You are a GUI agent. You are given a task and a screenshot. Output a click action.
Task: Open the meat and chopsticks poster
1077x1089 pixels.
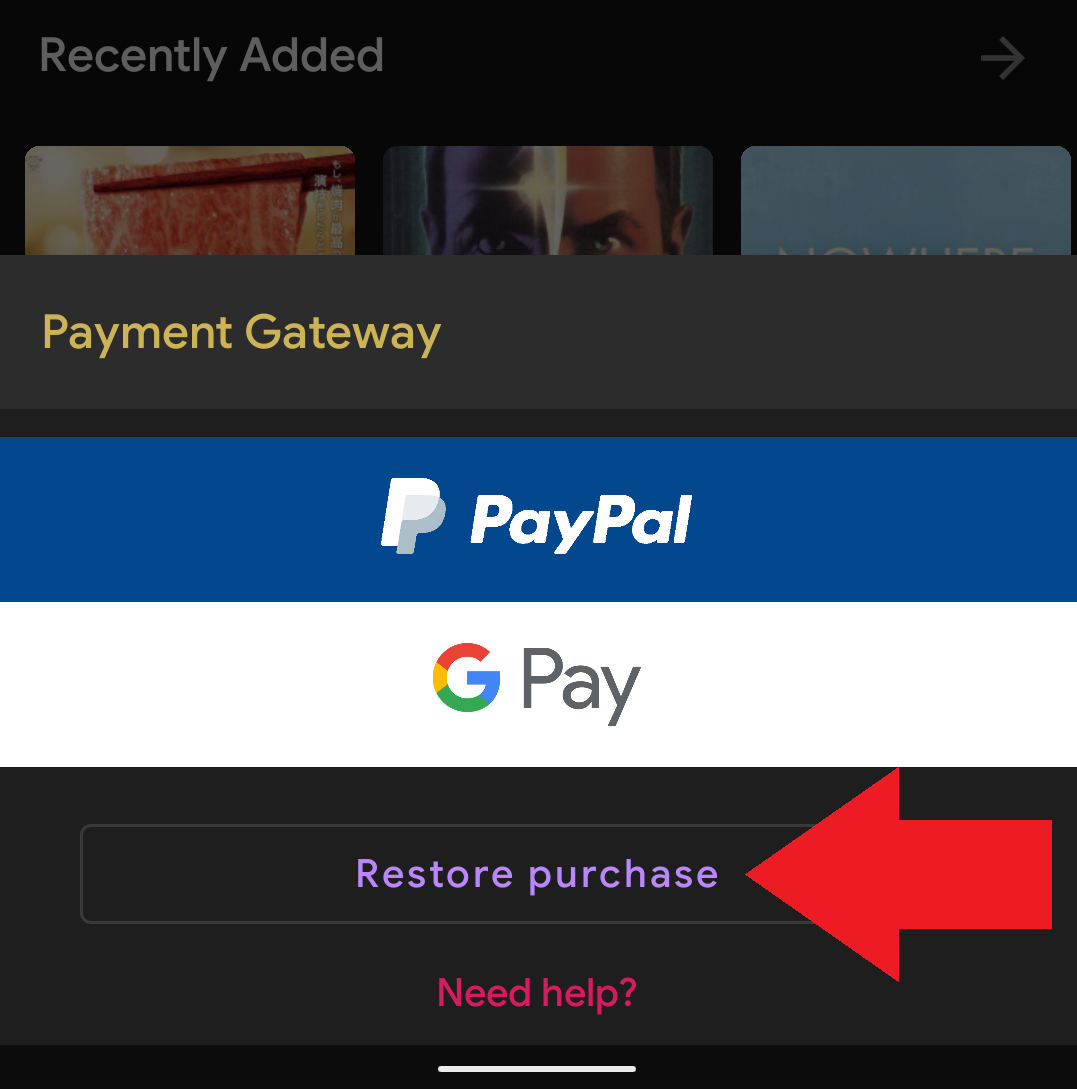coord(190,201)
